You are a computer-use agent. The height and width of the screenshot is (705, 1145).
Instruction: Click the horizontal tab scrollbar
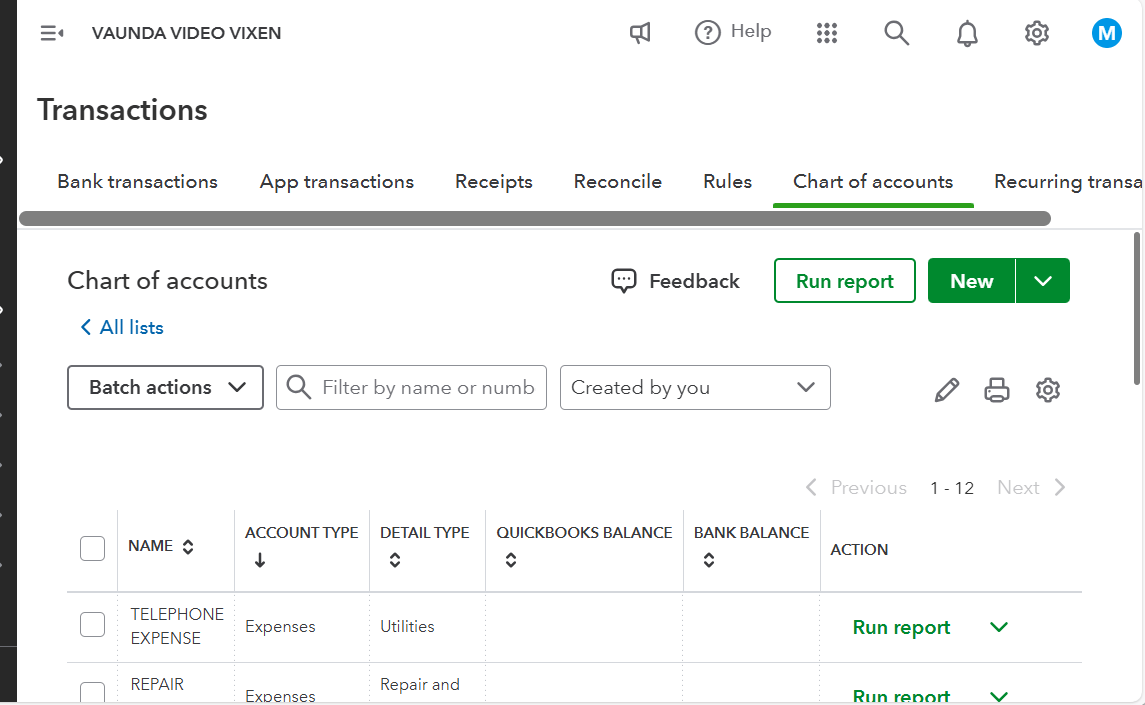[x=535, y=218]
